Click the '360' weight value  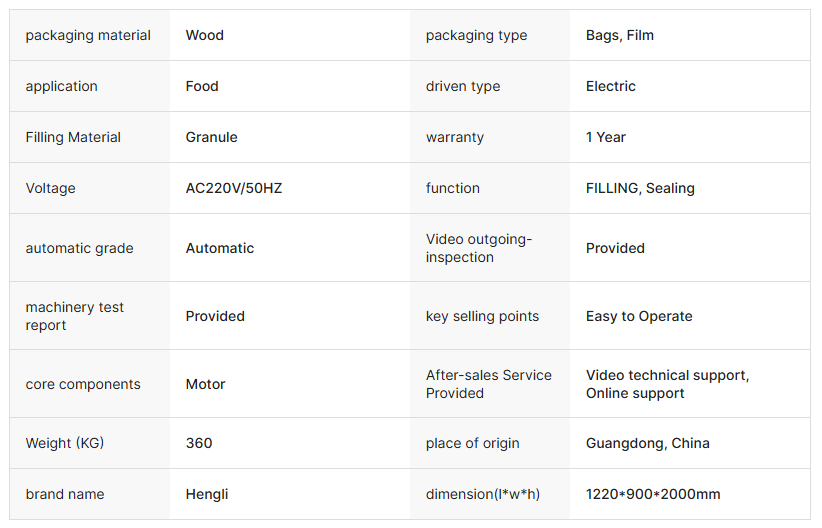[x=199, y=443]
